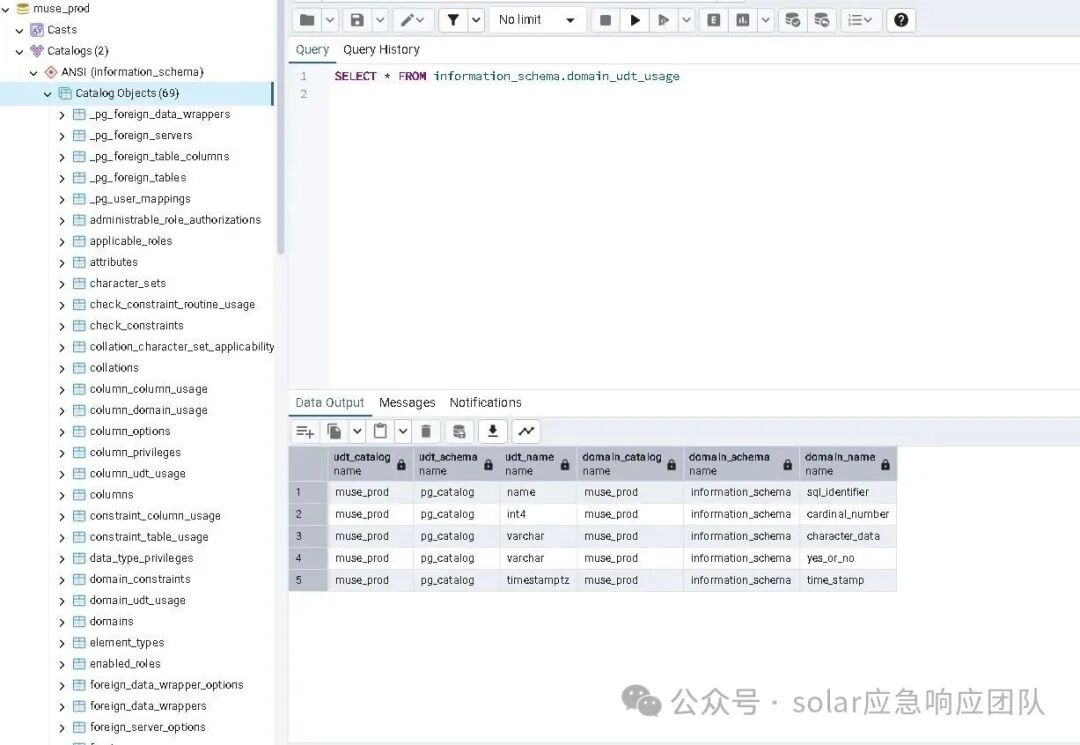Select the domains tree item
This screenshot has width=1080, height=745.
pyautogui.click(x=112, y=622)
